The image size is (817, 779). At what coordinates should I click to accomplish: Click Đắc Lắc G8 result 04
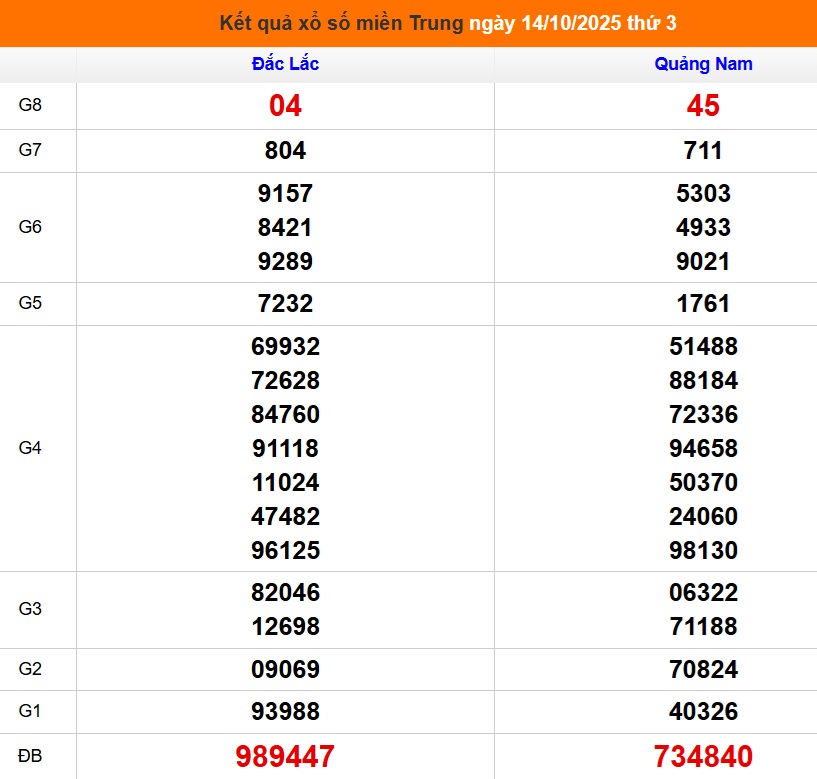[285, 106]
